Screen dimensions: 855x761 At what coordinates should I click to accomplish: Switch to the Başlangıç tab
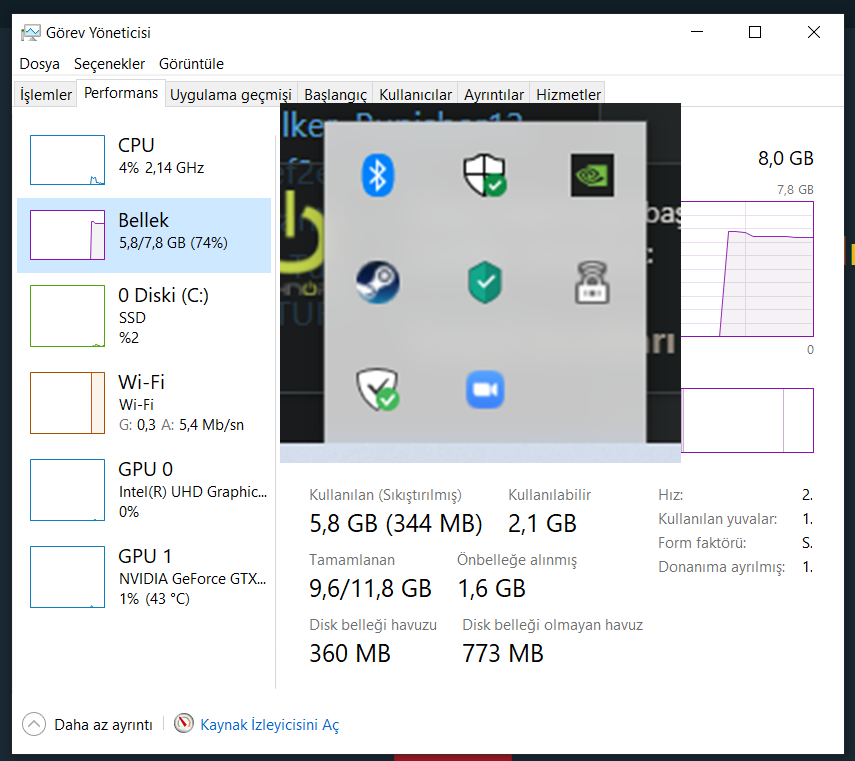[335, 94]
